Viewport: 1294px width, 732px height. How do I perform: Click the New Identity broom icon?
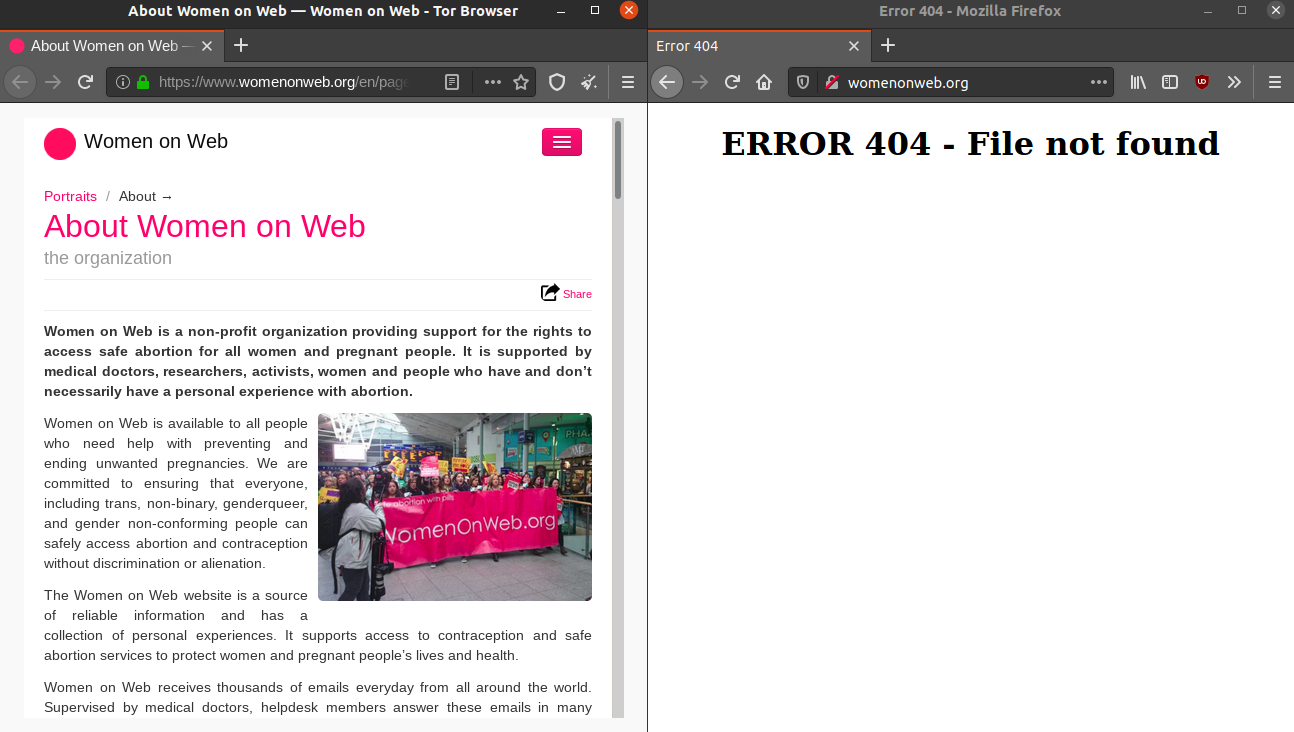(589, 82)
